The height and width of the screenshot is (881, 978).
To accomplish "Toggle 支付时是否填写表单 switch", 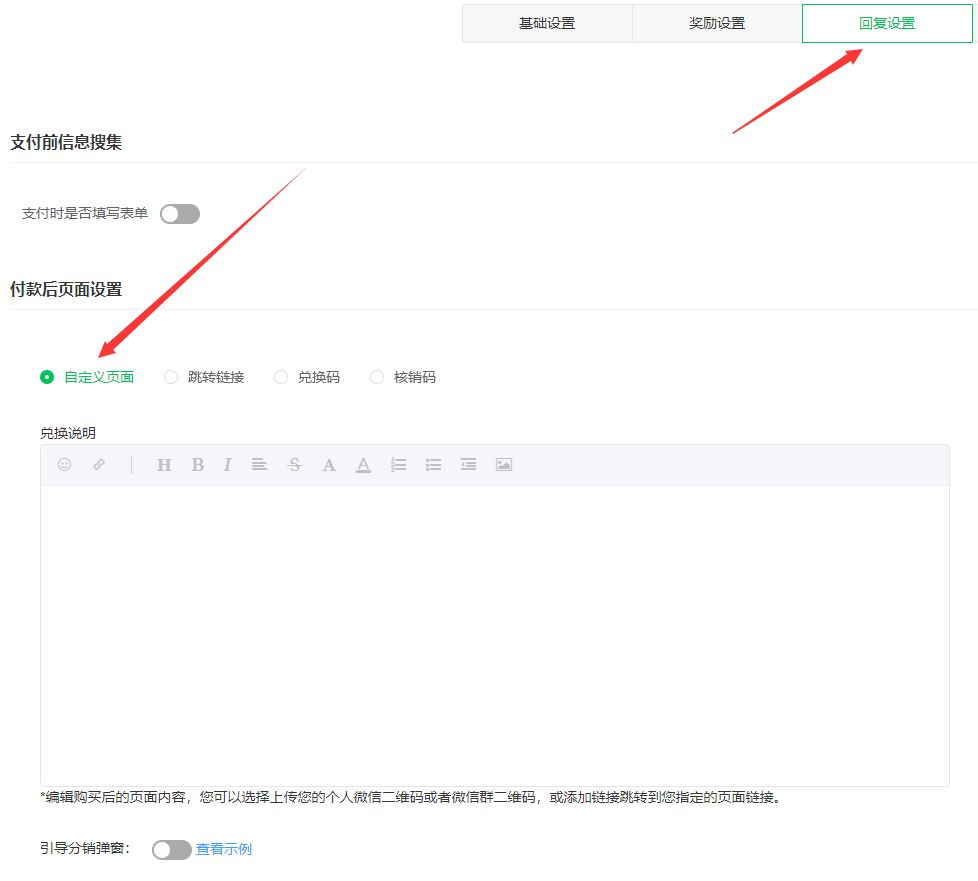I will (180, 213).
